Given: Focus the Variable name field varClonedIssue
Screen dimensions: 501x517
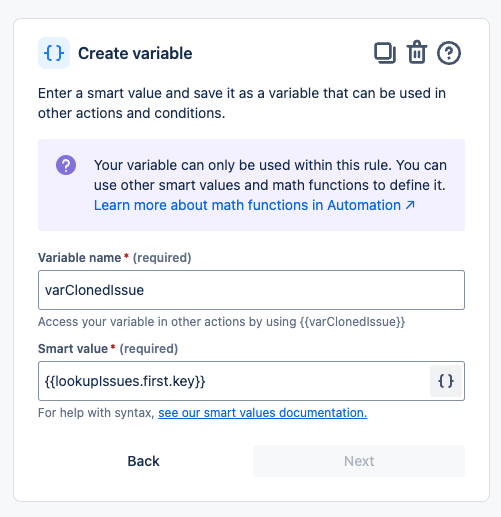Looking at the screenshot, I should pos(251,290).
